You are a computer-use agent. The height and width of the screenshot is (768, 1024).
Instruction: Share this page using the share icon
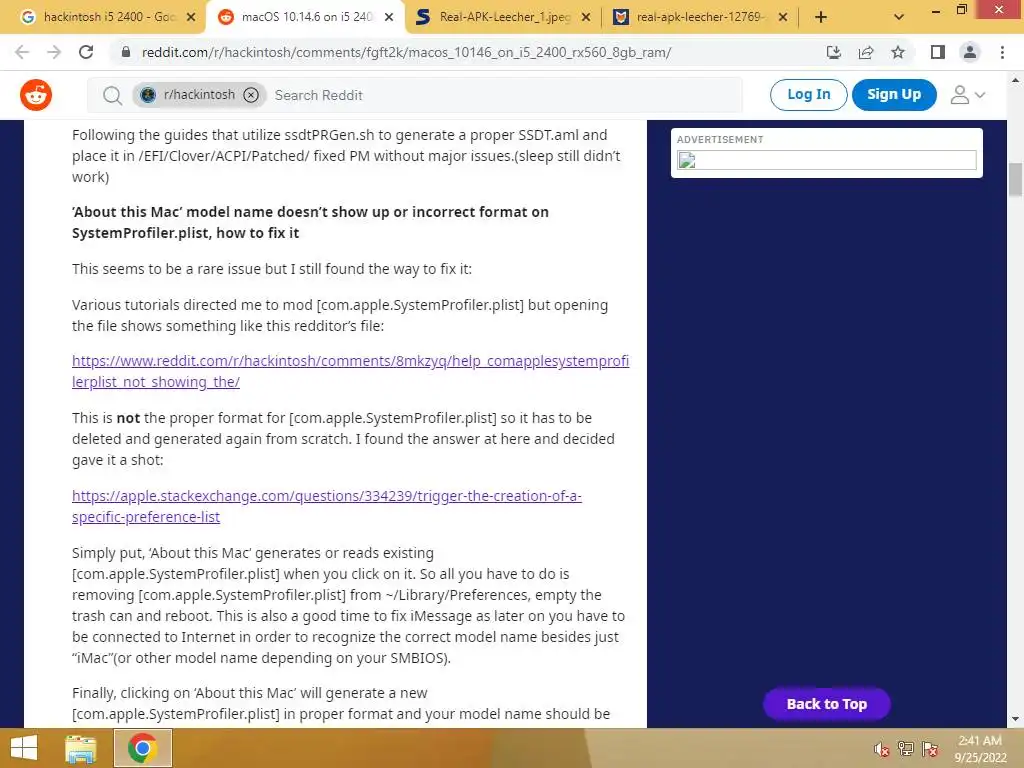[x=866, y=52]
